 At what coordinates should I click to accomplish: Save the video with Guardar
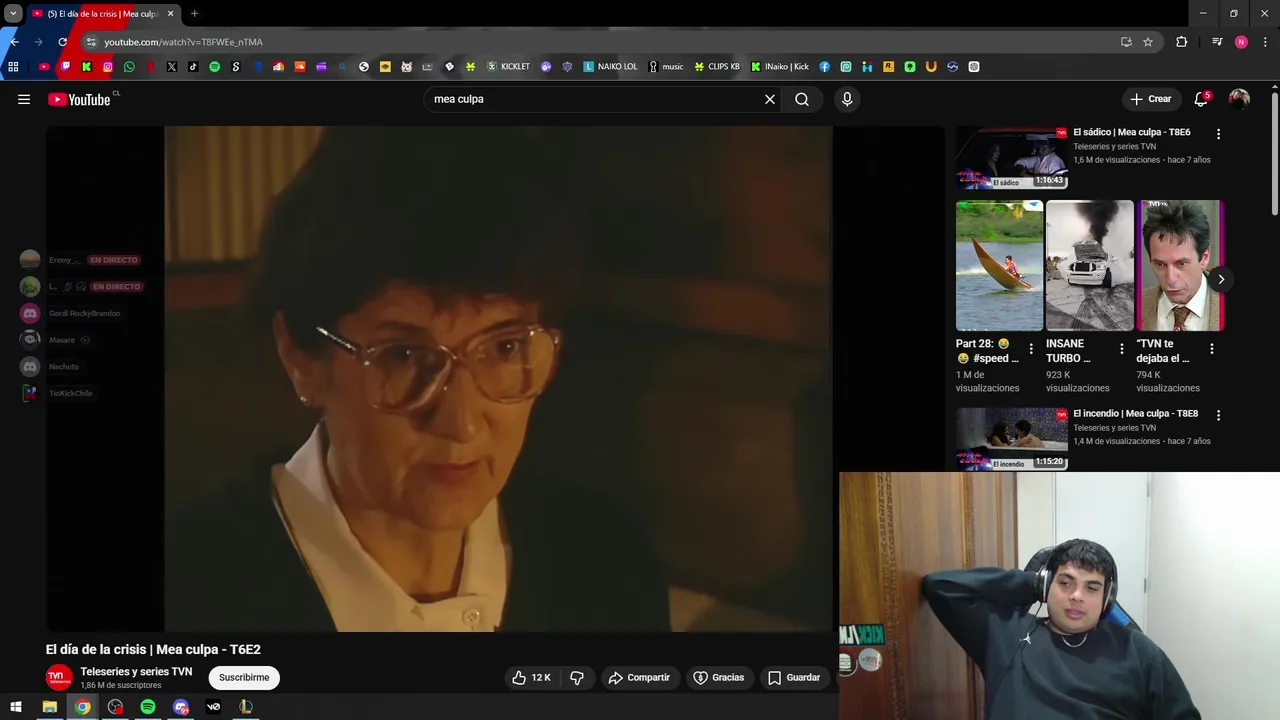794,677
